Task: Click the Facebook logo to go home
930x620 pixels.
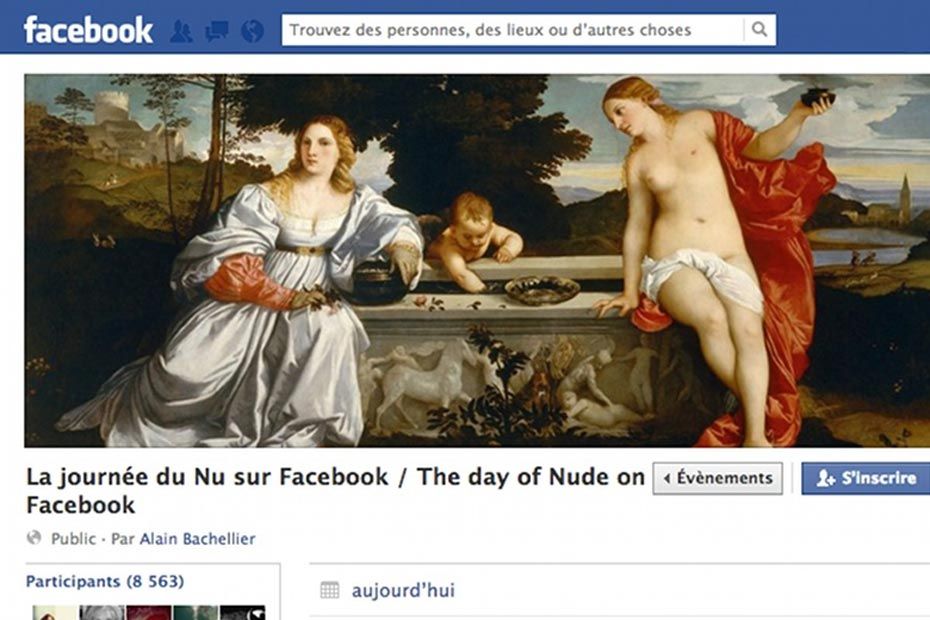Action: point(88,30)
